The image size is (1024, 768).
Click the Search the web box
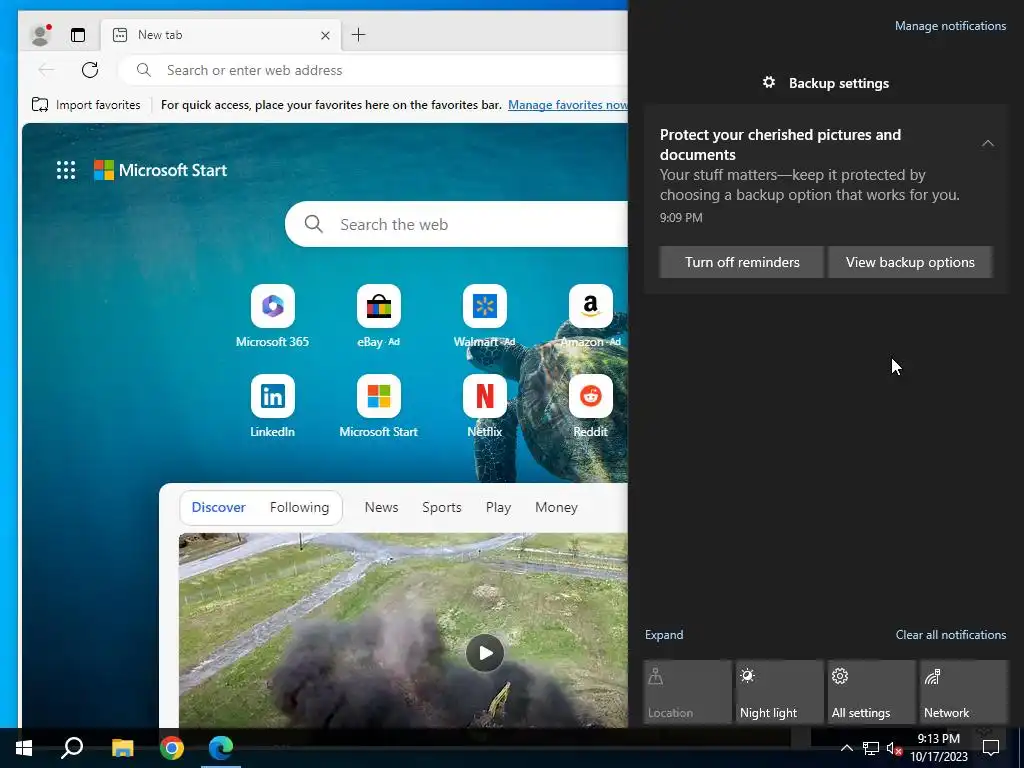coord(456,224)
